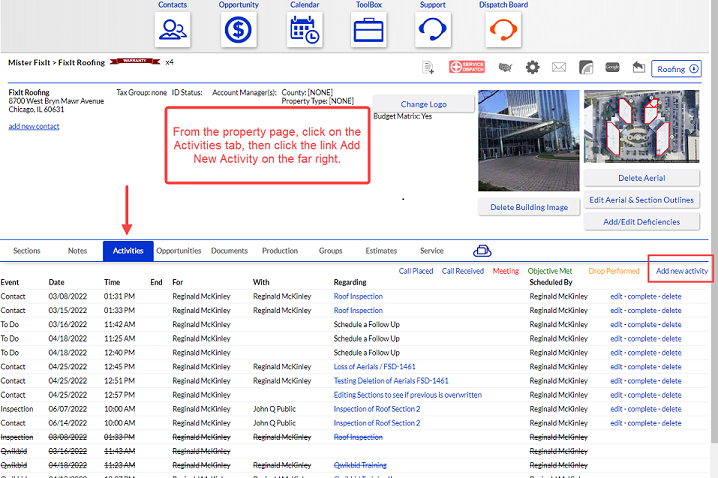
Task: Click the add document icon
Action: coord(428,68)
